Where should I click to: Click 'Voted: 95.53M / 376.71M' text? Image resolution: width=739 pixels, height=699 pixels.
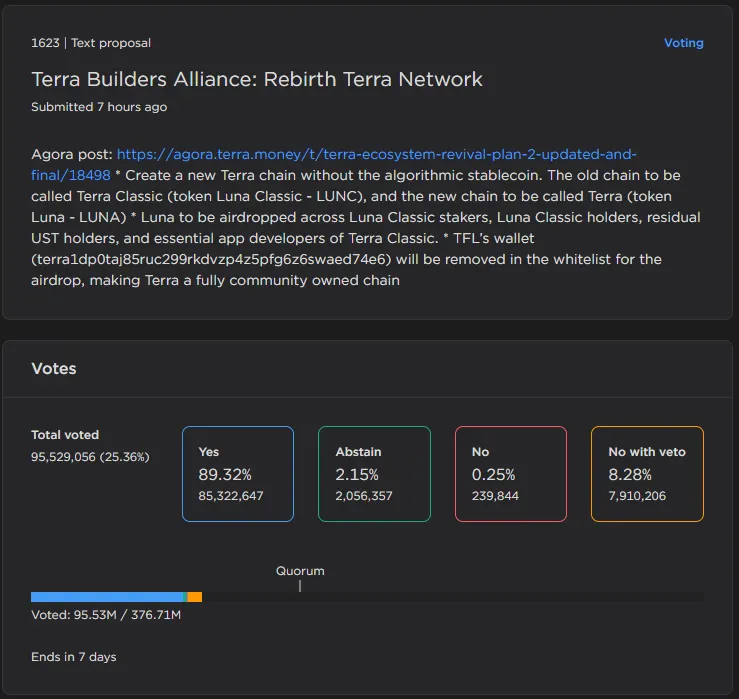point(106,615)
